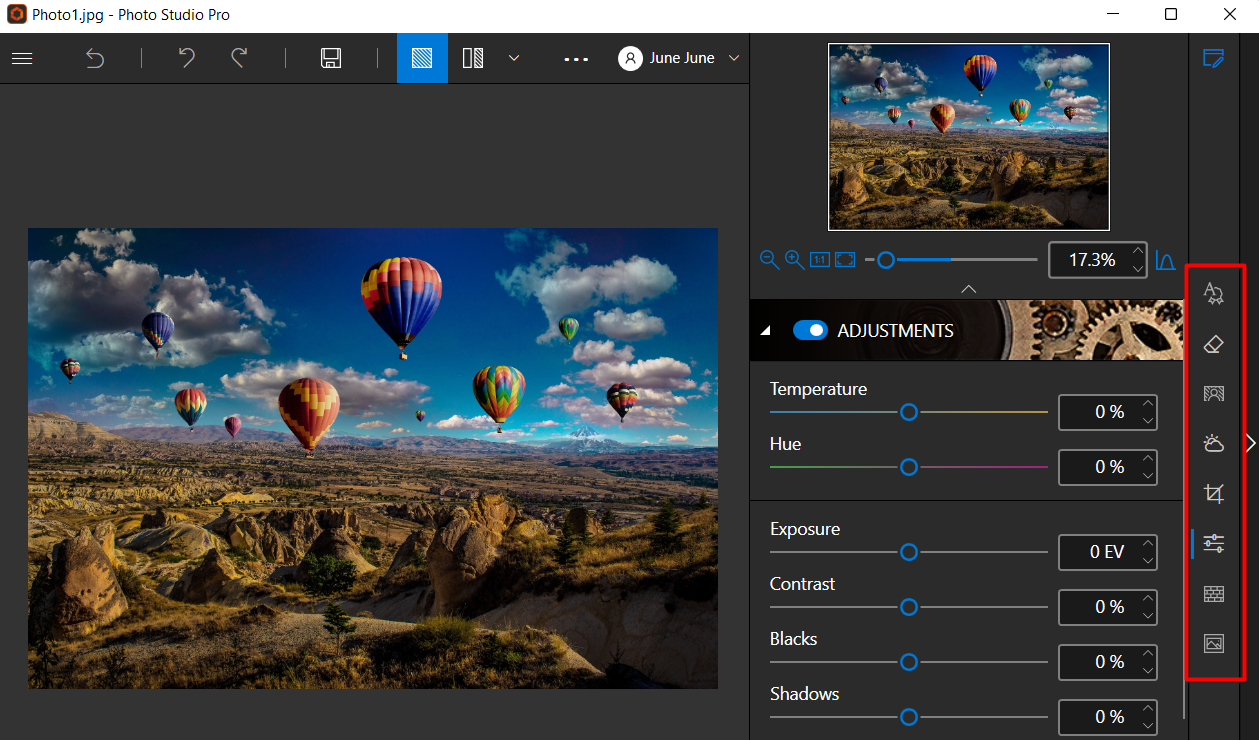Click the Blacks slider handle
Screen dimensions: 1259x740
point(909,662)
